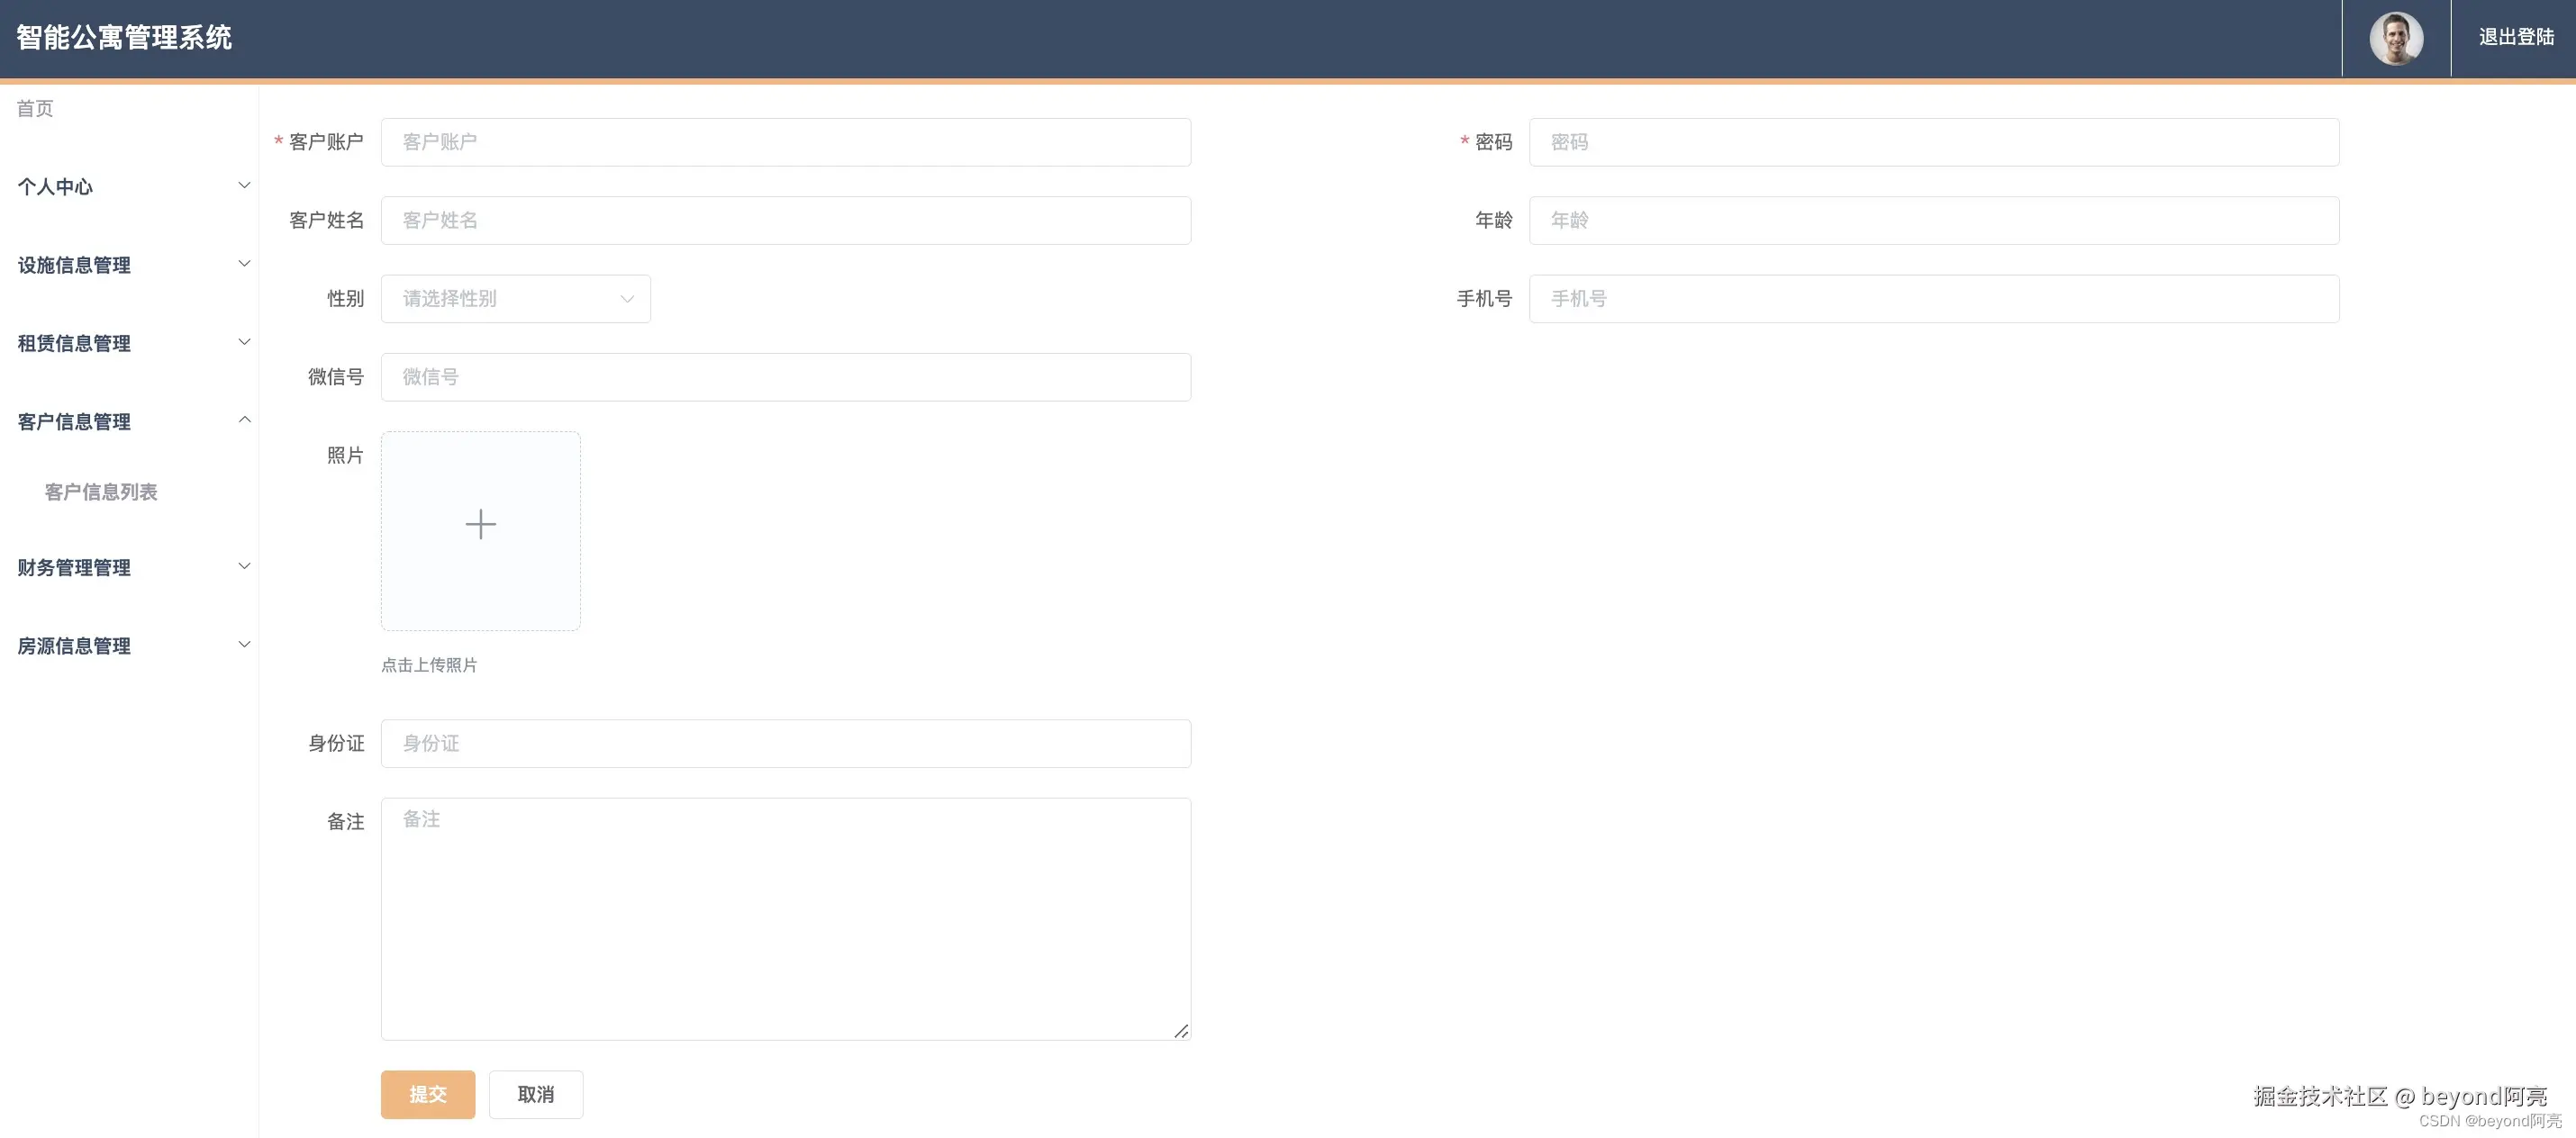Go to 首页 in the sidebar
2576x1138 pixels.
(x=35, y=108)
